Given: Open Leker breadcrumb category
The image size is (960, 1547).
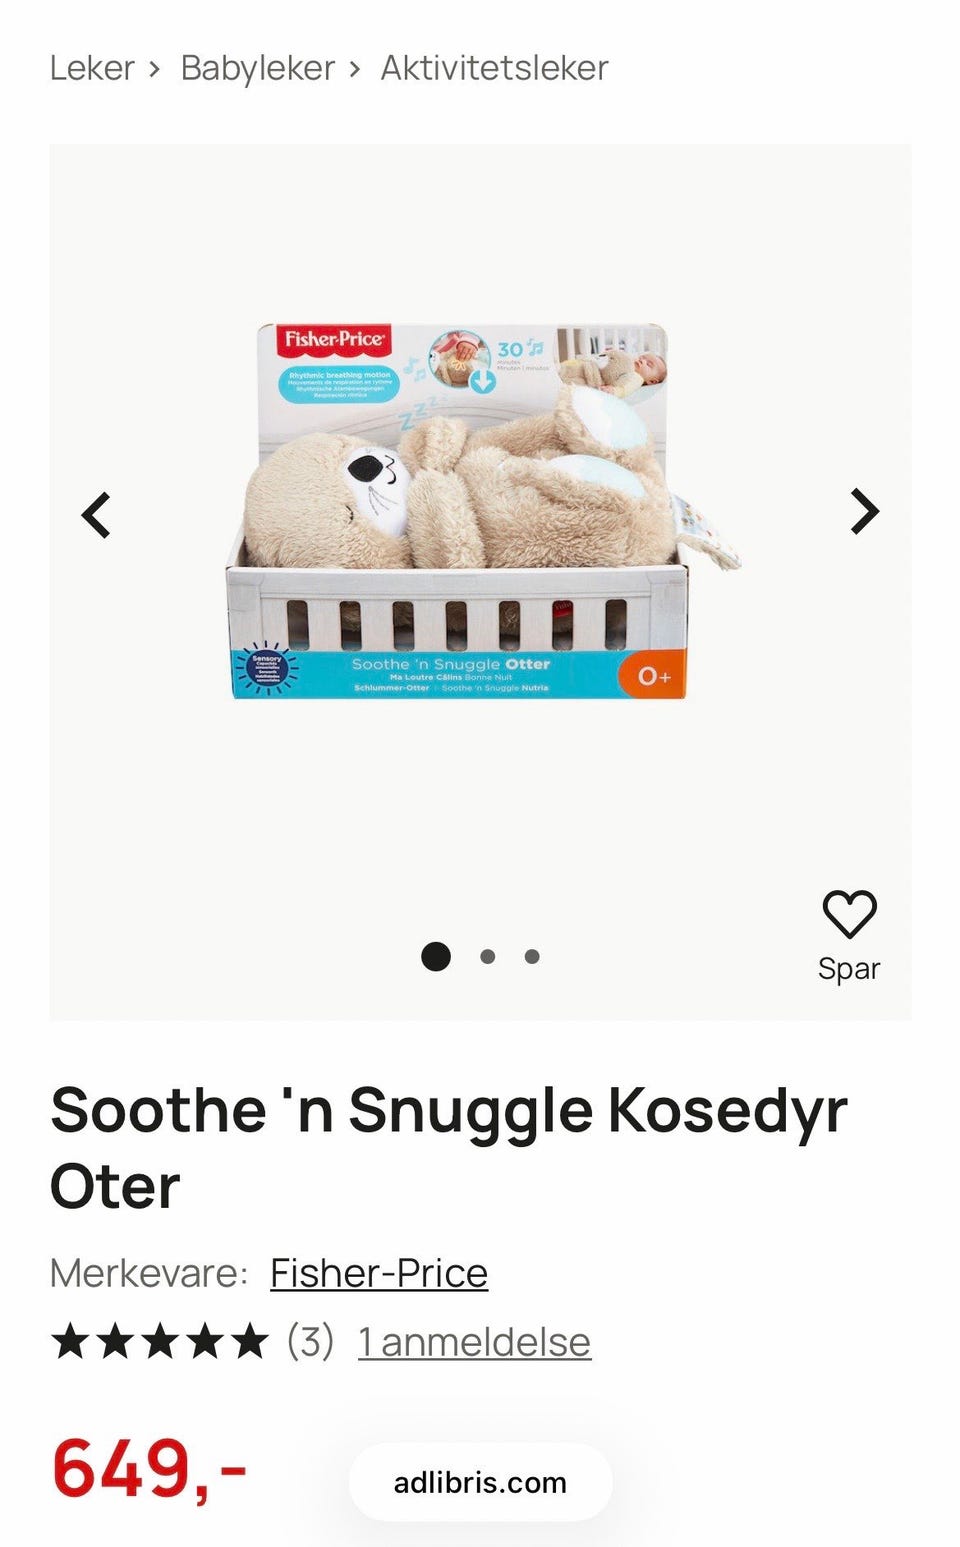Looking at the screenshot, I should [x=92, y=68].
